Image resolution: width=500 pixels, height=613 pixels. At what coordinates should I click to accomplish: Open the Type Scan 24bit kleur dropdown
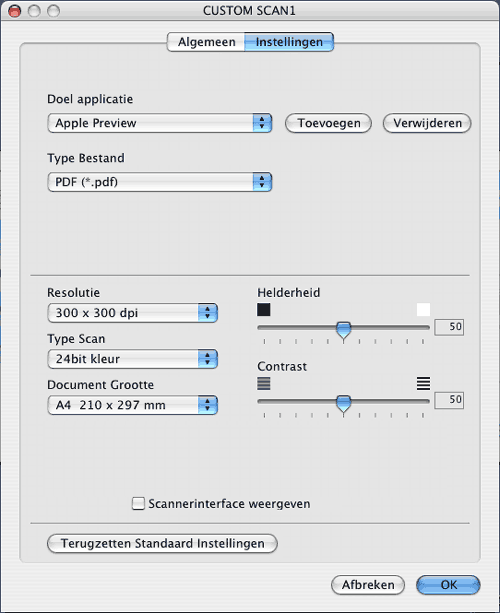coord(133,359)
